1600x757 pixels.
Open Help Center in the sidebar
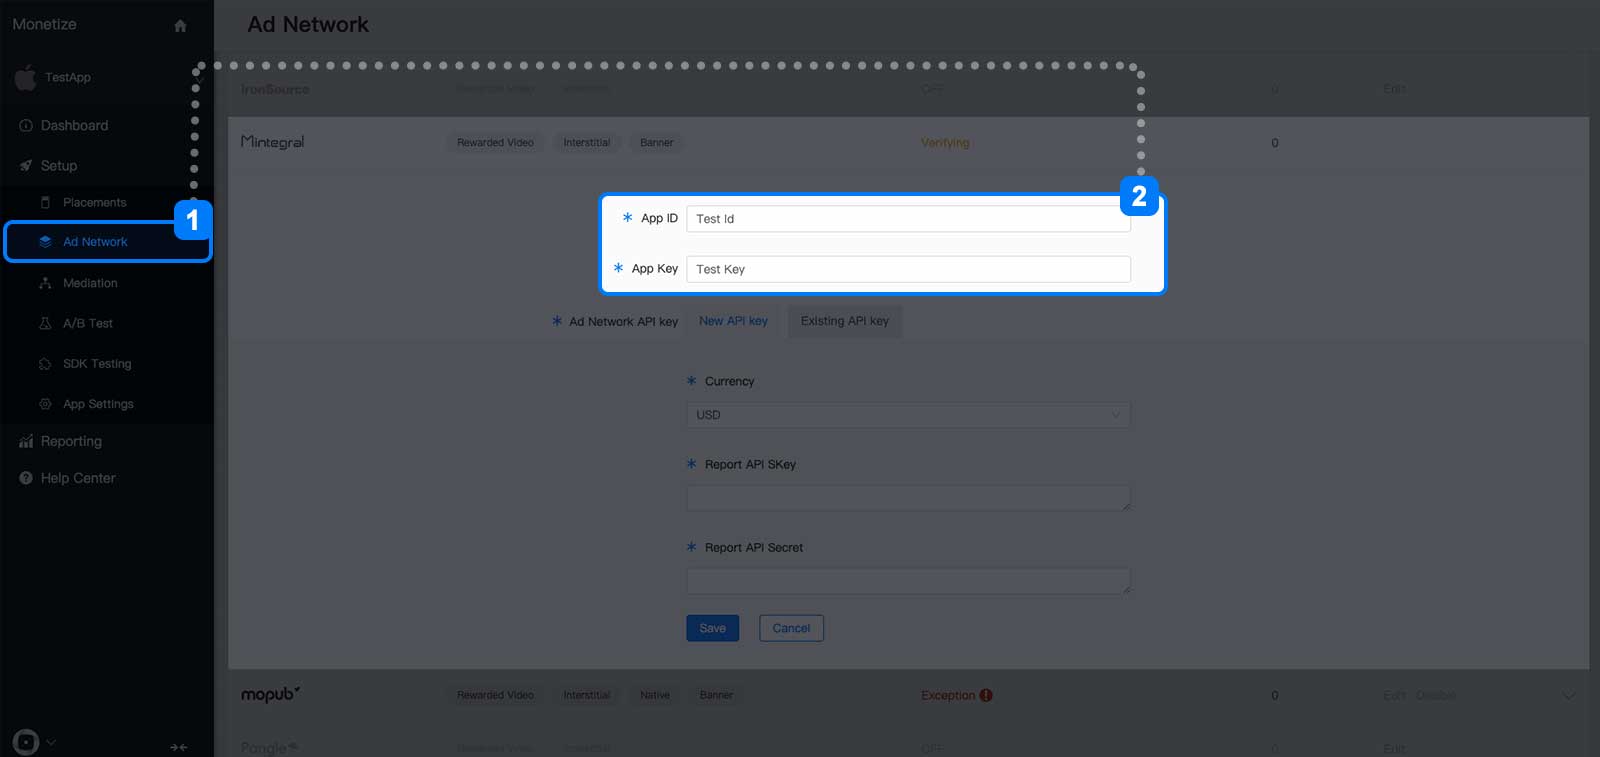pyautogui.click(x=78, y=478)
